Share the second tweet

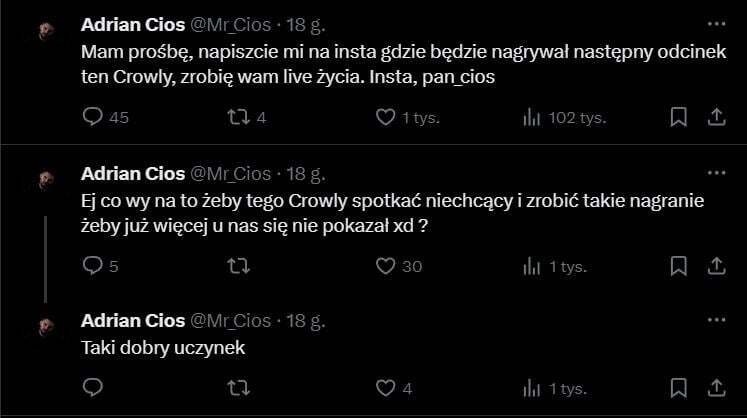[x=715, y=266]
